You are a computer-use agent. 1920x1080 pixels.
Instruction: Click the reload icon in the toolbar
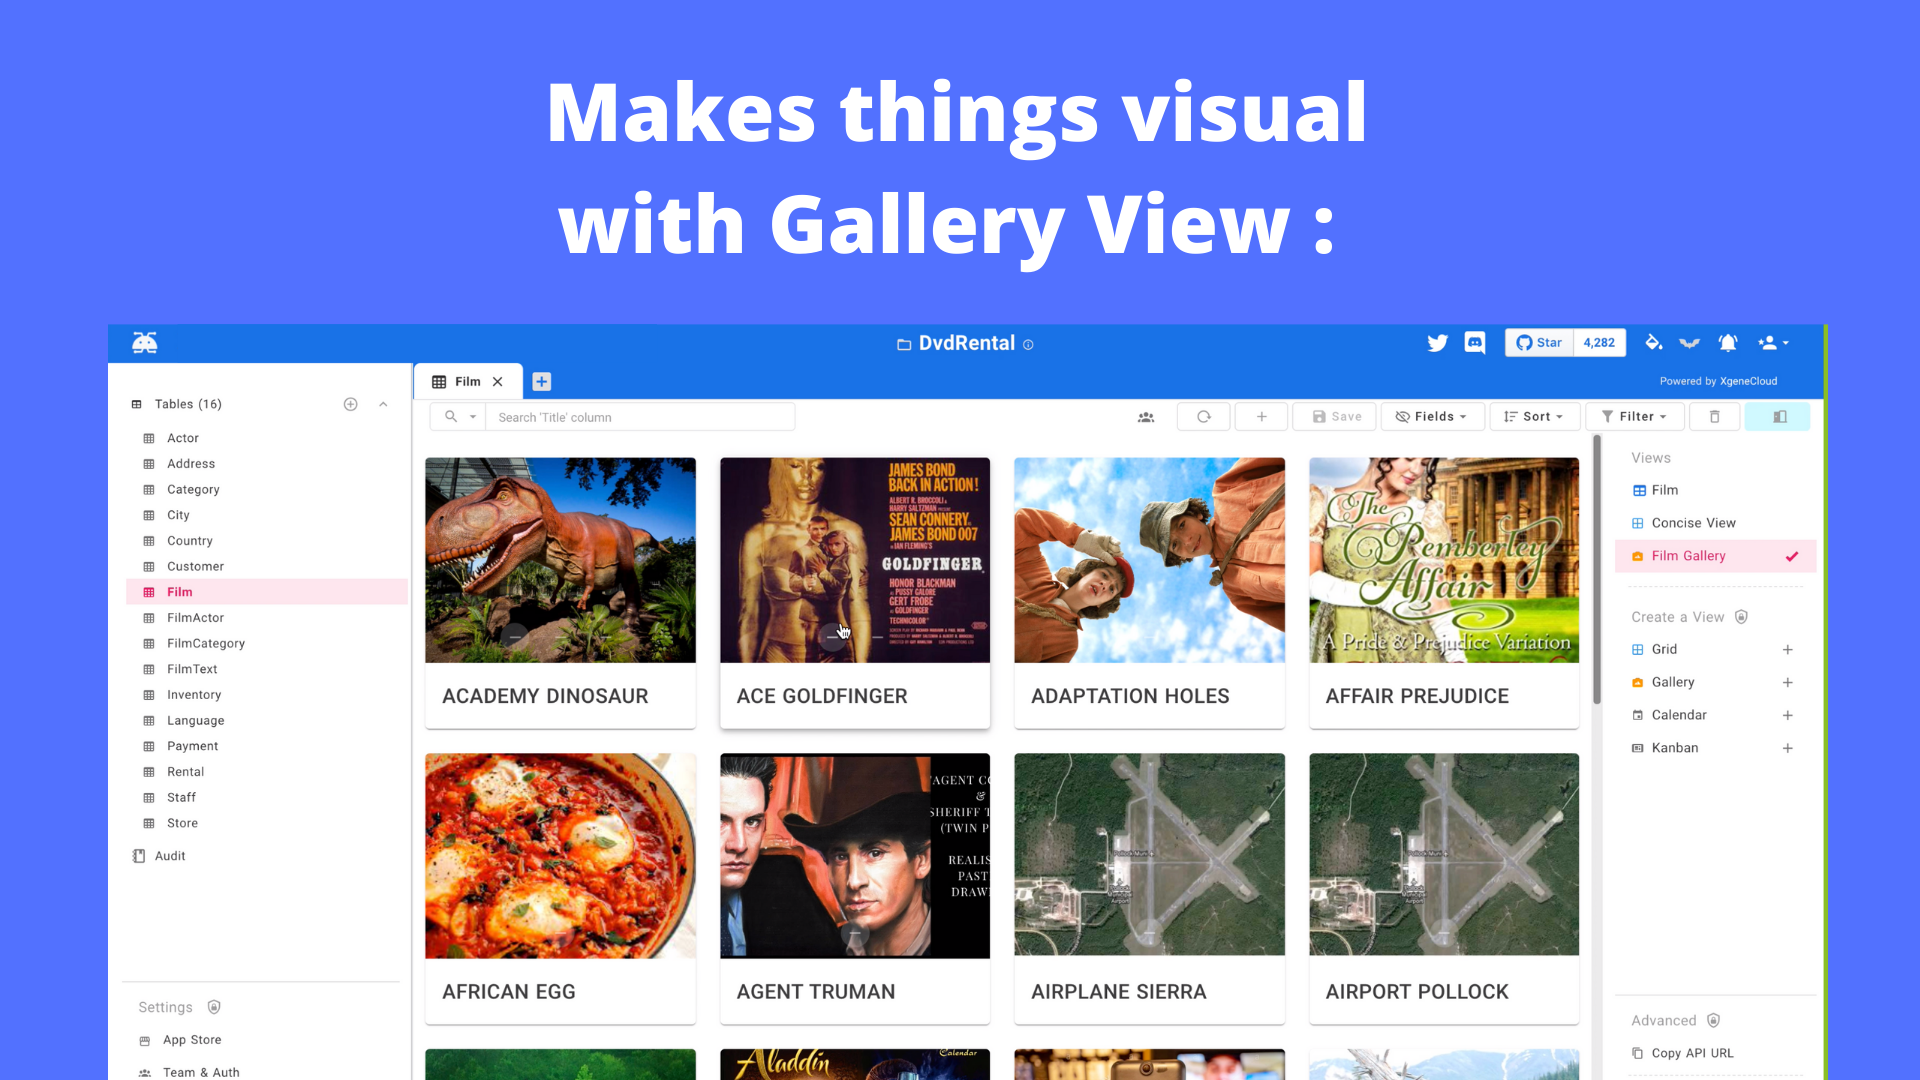pyautogui.click(x=1203, y=416)
